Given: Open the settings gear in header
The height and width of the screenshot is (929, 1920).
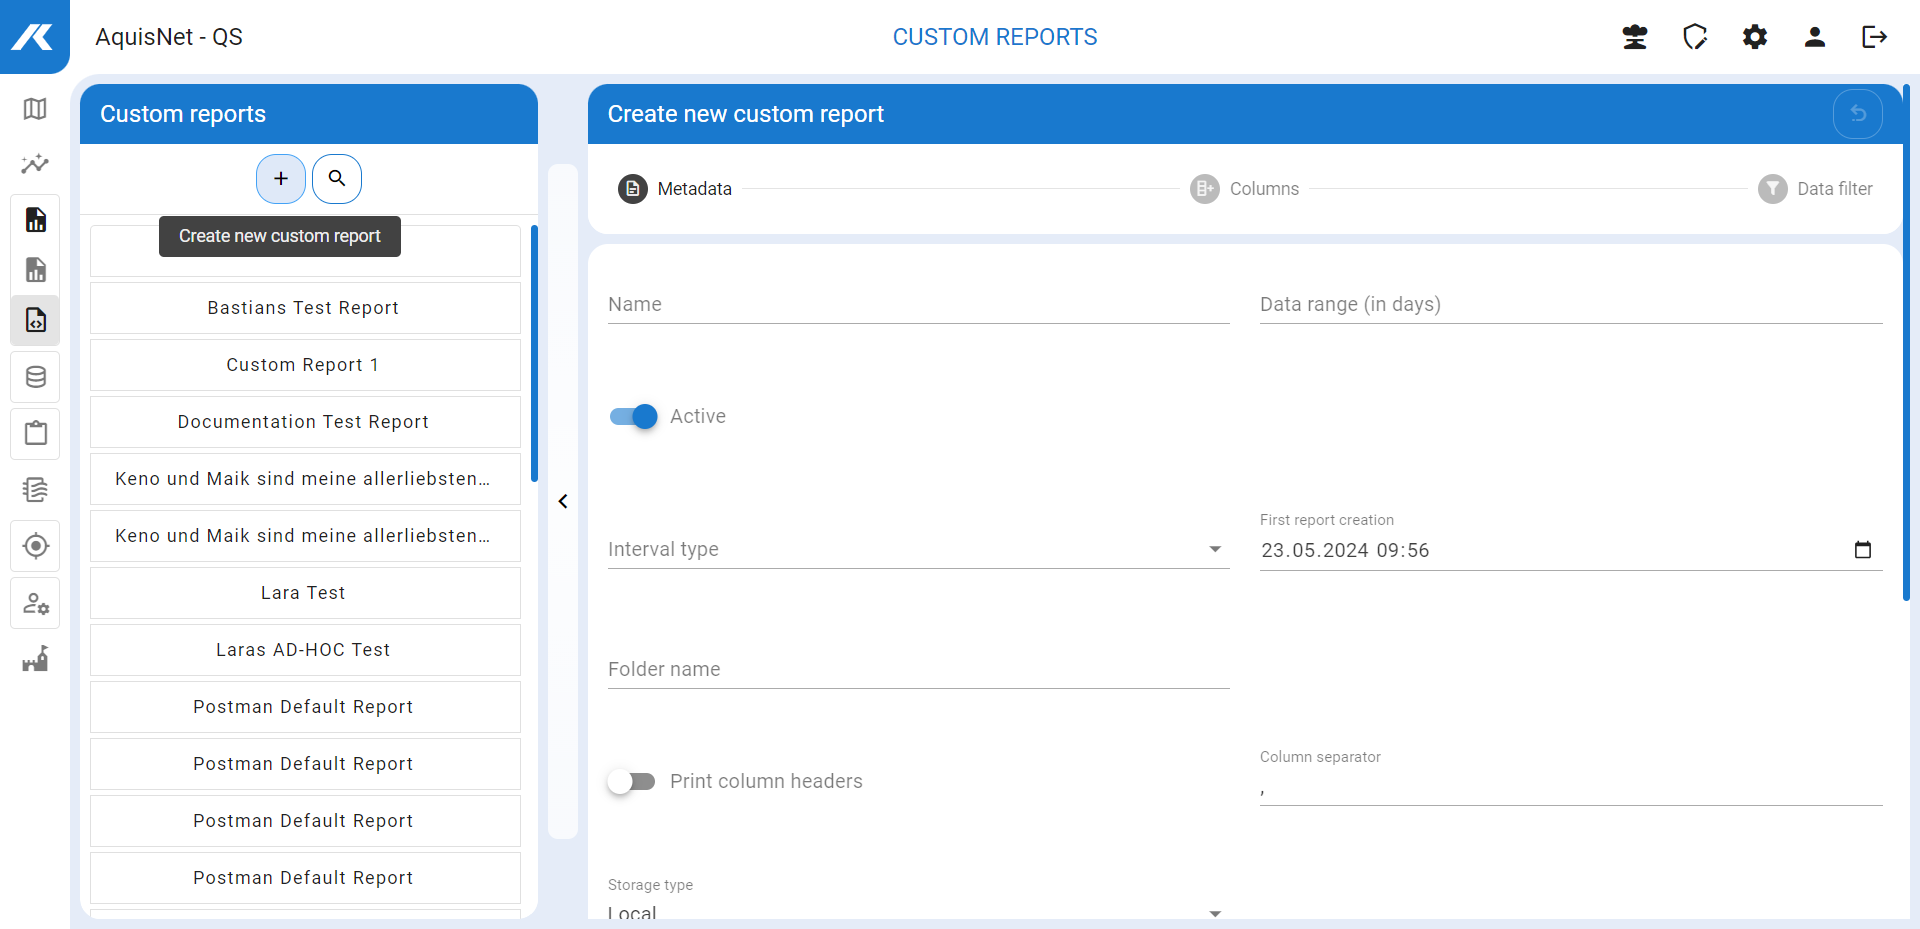Looking at the screenshot, I should pos(1755,37).
